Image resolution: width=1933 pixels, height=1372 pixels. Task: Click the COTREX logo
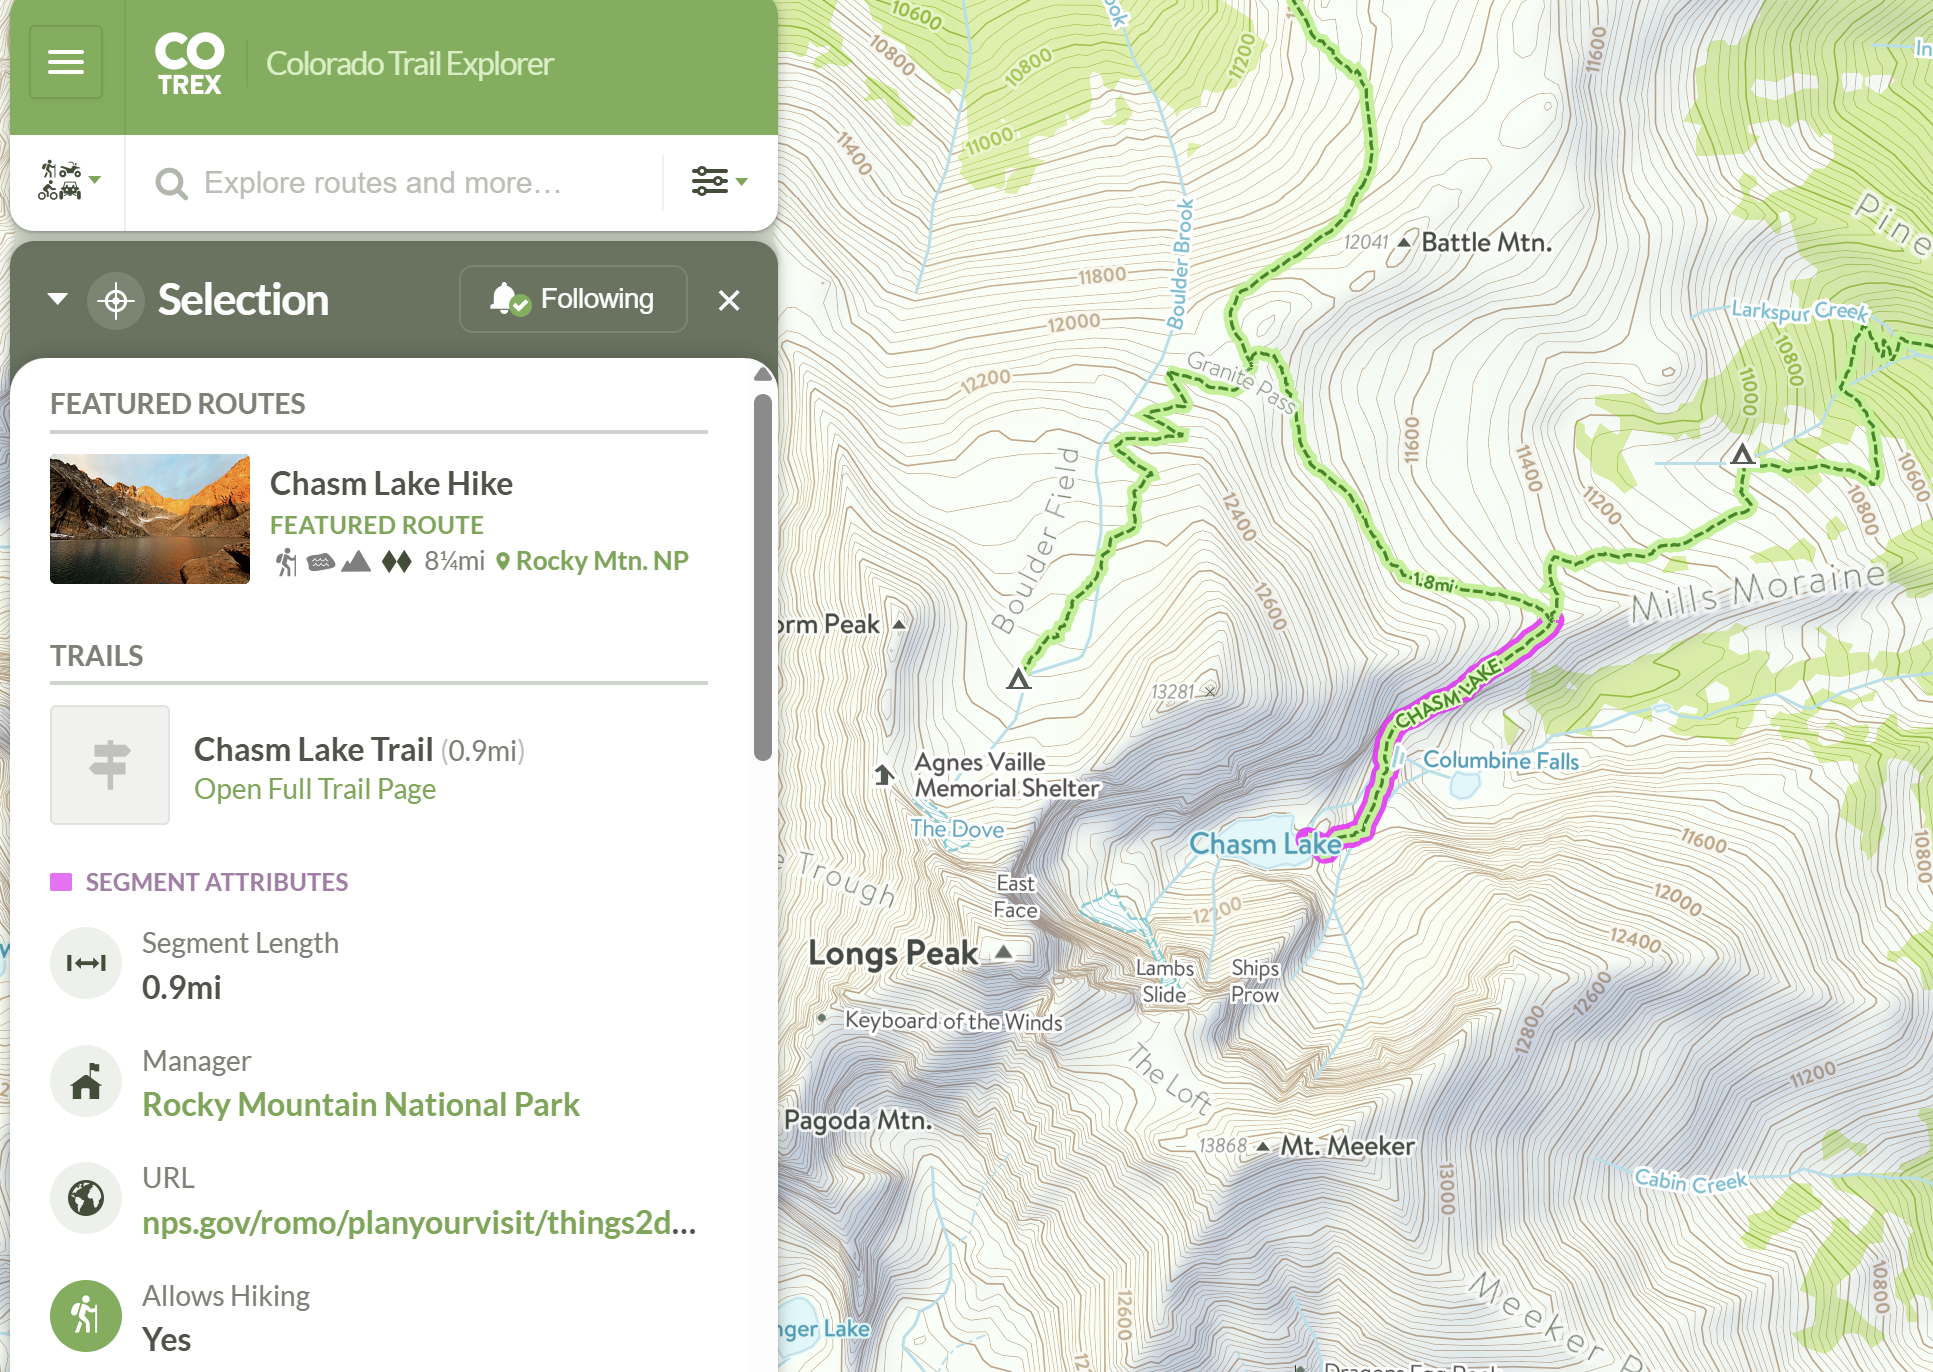[190, 65]
